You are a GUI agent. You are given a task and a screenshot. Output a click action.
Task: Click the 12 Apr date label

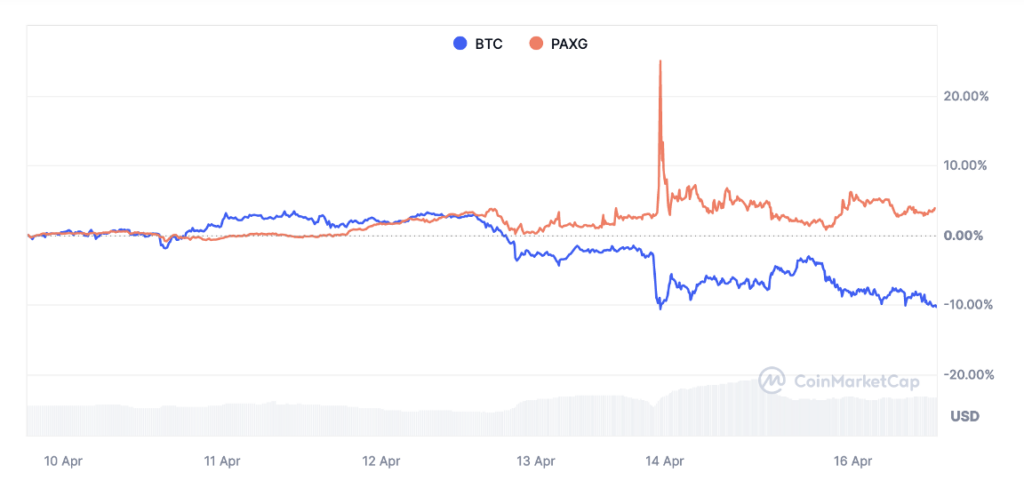click(x=381, y=461)
